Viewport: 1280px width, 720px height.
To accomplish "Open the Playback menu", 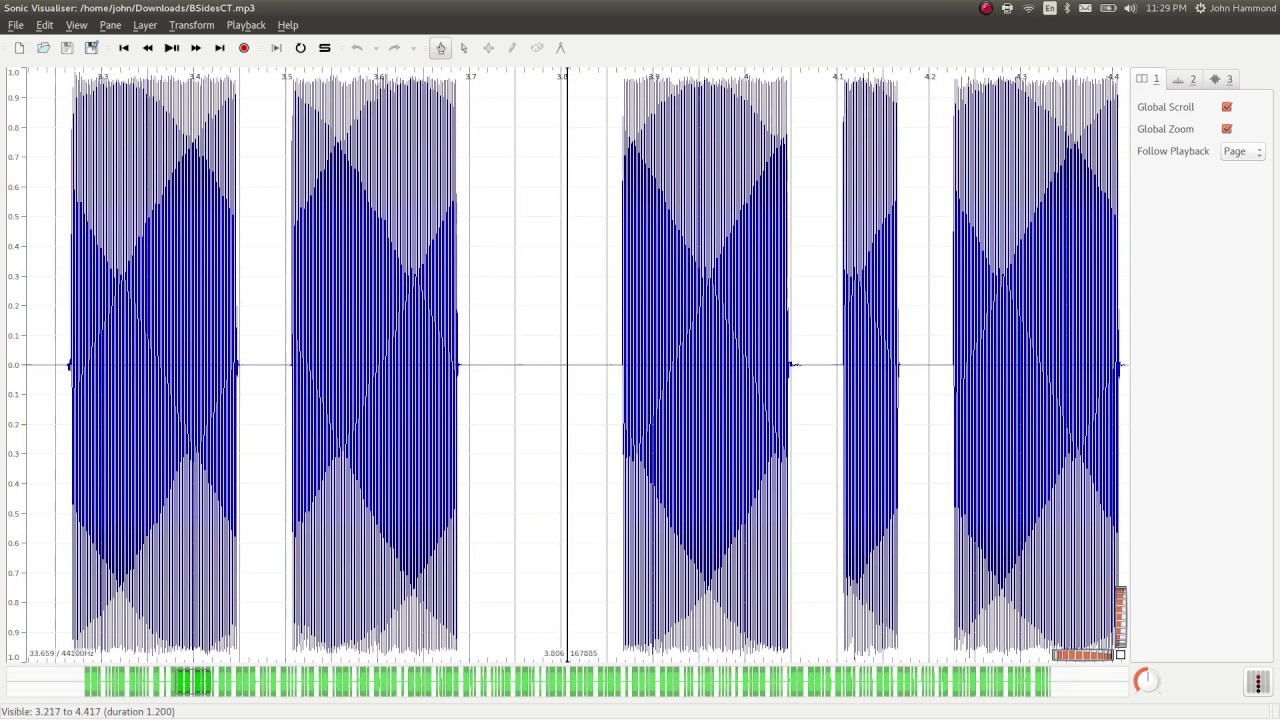I will pyautogui.click(x=246, y=25).
